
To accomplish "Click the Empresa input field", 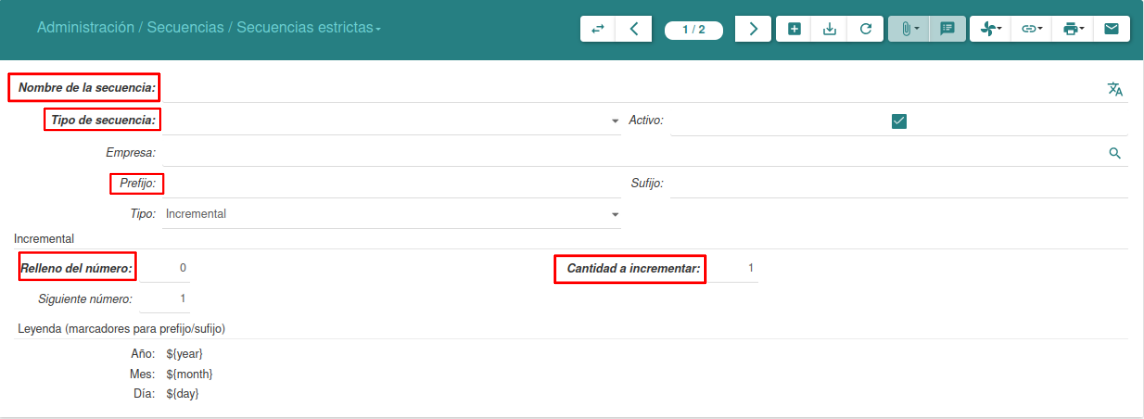I will click(x=633, y=153).
